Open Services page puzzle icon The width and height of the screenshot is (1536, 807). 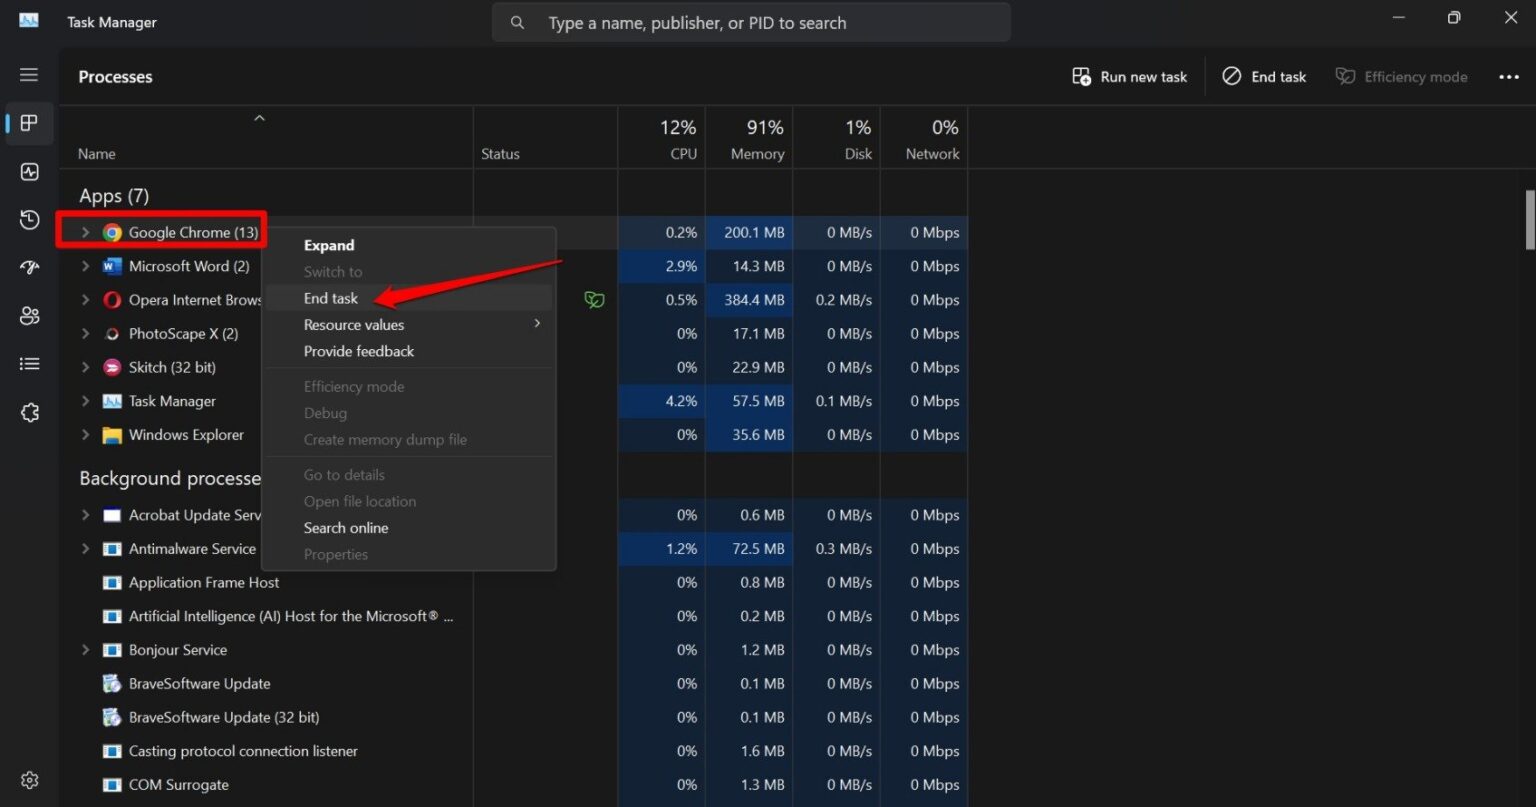tap(29, 412)
